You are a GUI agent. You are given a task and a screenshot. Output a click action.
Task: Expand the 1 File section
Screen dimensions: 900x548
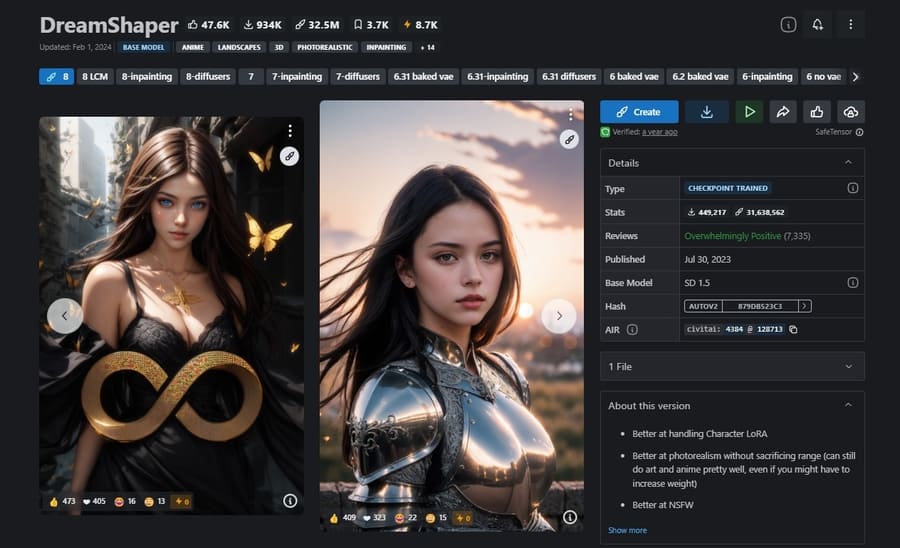732,366
